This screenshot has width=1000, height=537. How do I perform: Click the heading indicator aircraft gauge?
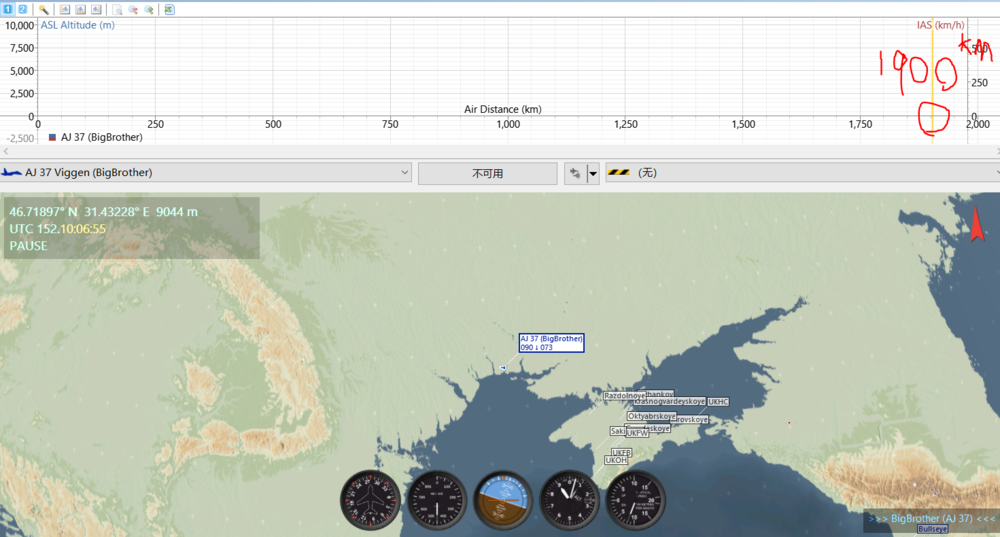(x=370, y=499)
